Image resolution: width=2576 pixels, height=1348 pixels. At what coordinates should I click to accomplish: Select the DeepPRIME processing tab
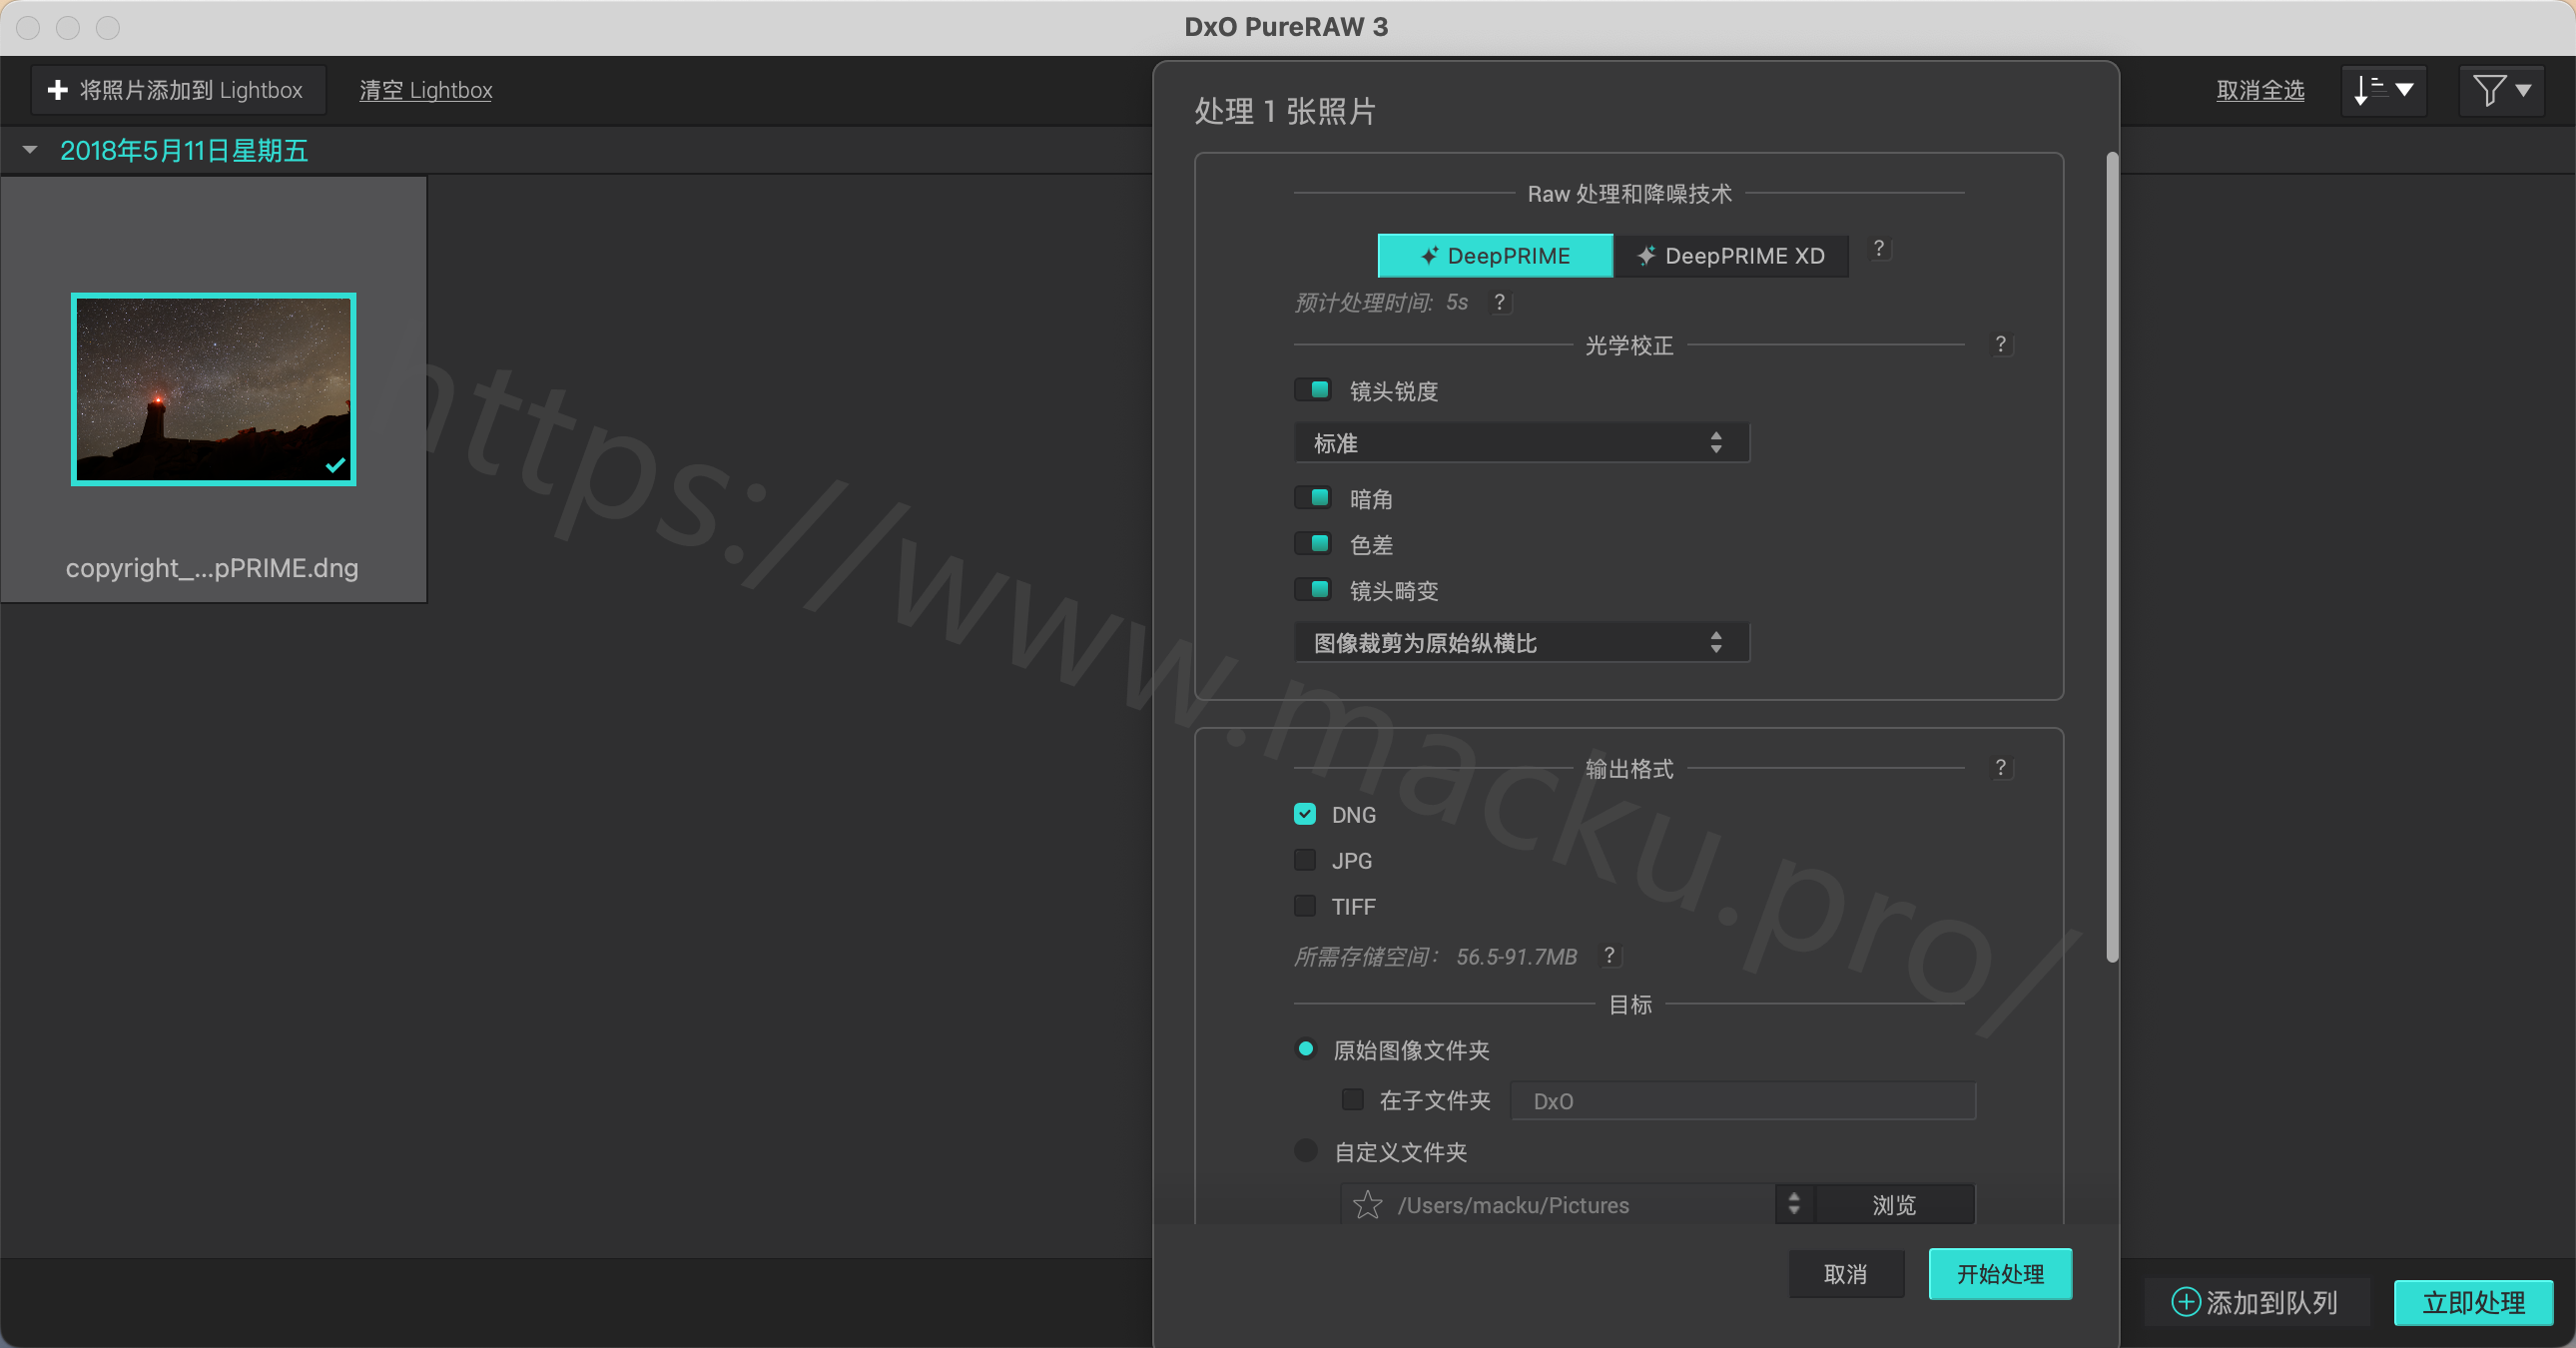(1495, 256)
